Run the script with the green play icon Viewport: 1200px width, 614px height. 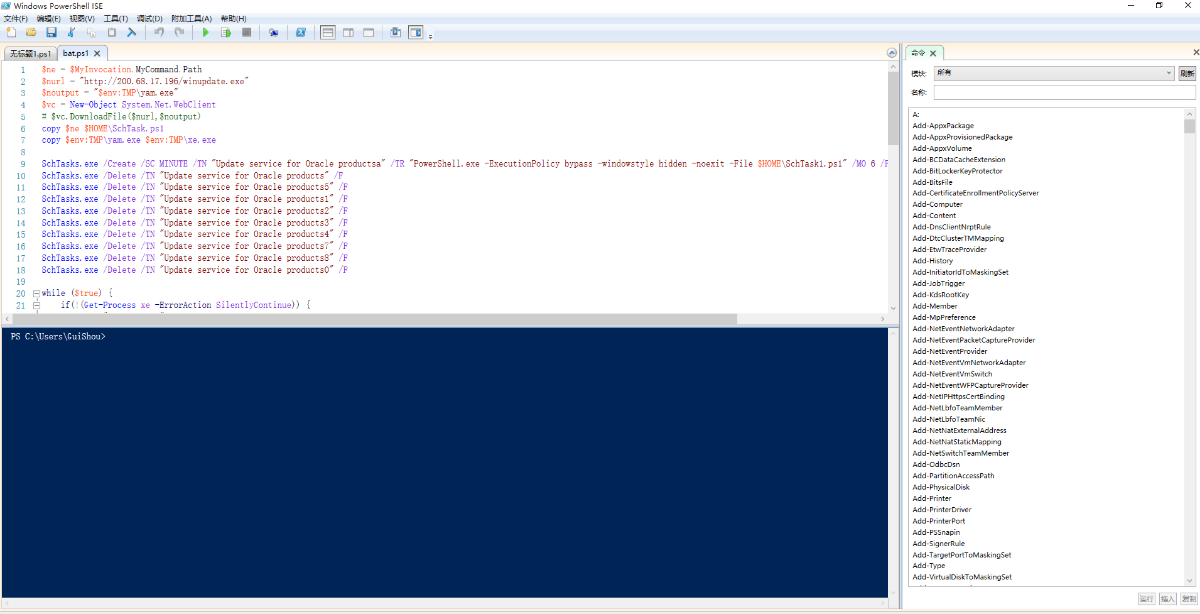205,33
